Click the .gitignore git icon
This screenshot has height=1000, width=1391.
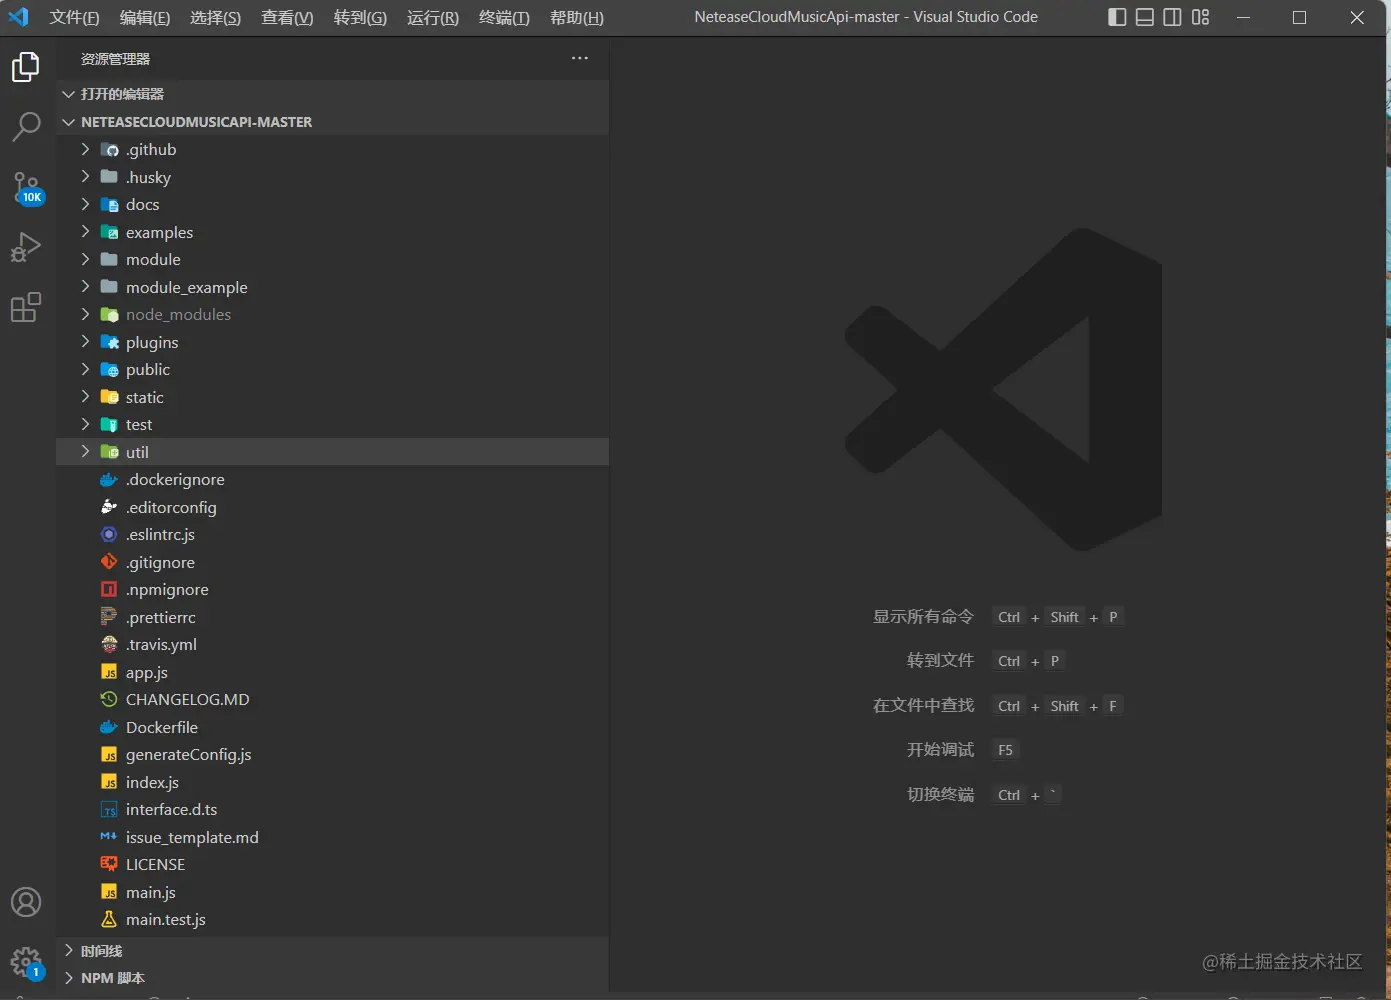109,562
